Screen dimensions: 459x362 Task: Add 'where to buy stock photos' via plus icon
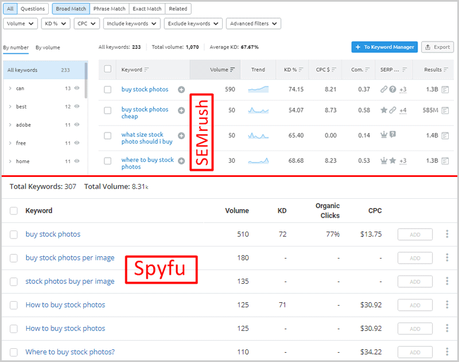click(181, 161)
